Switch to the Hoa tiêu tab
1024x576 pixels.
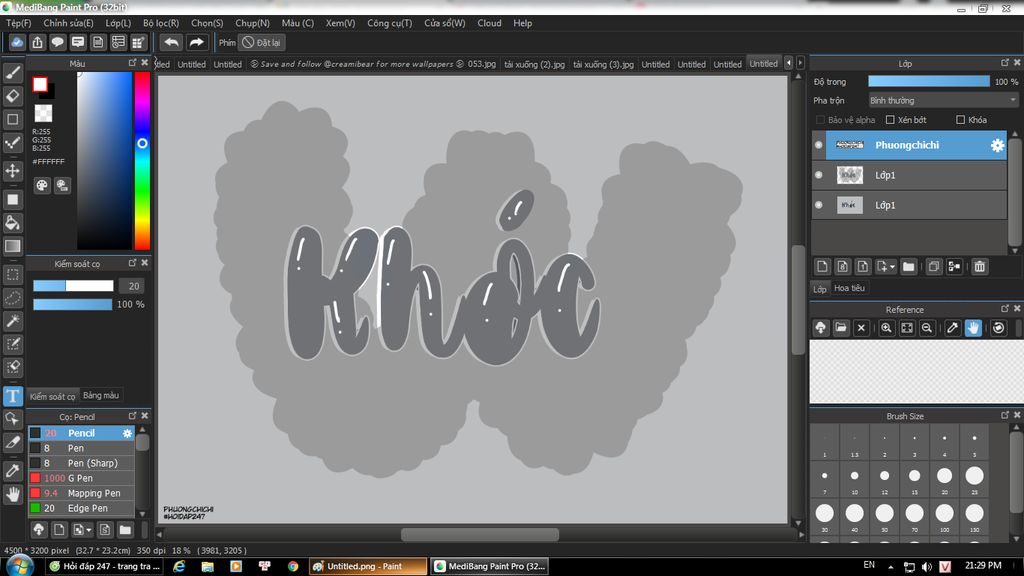pyautogui.click(x=849, y=288)
